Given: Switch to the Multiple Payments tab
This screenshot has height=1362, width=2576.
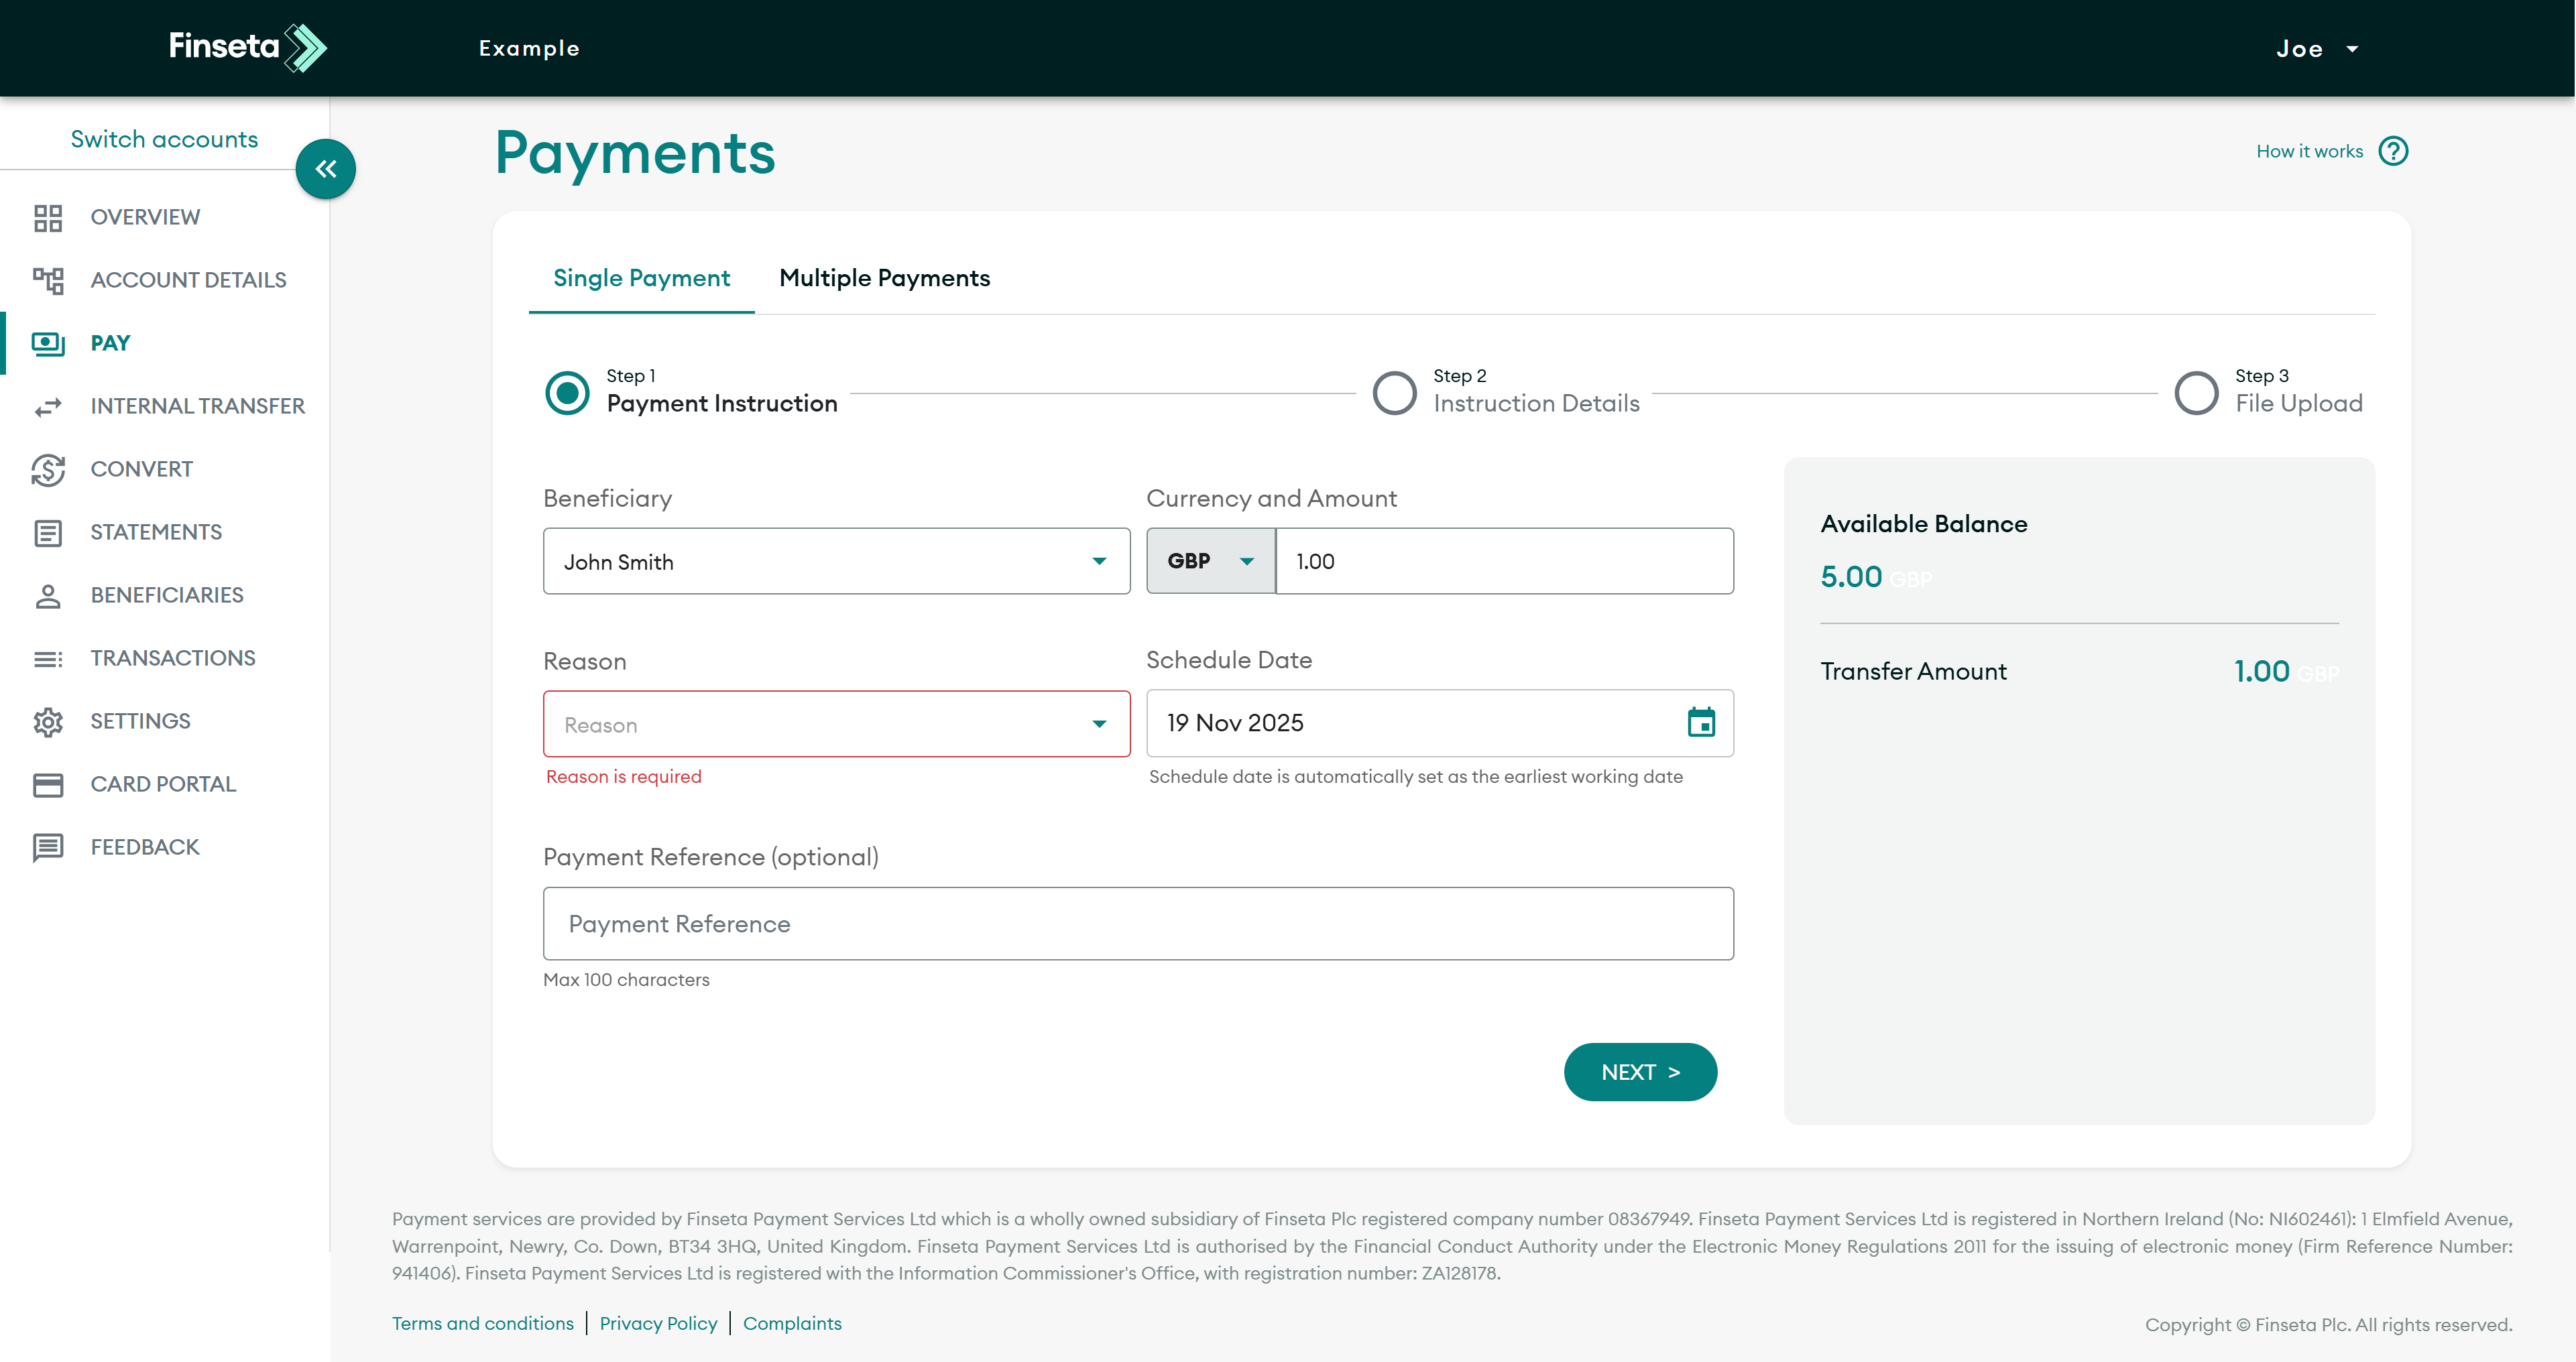Looking at the screenshot, I should pos(884,278).
